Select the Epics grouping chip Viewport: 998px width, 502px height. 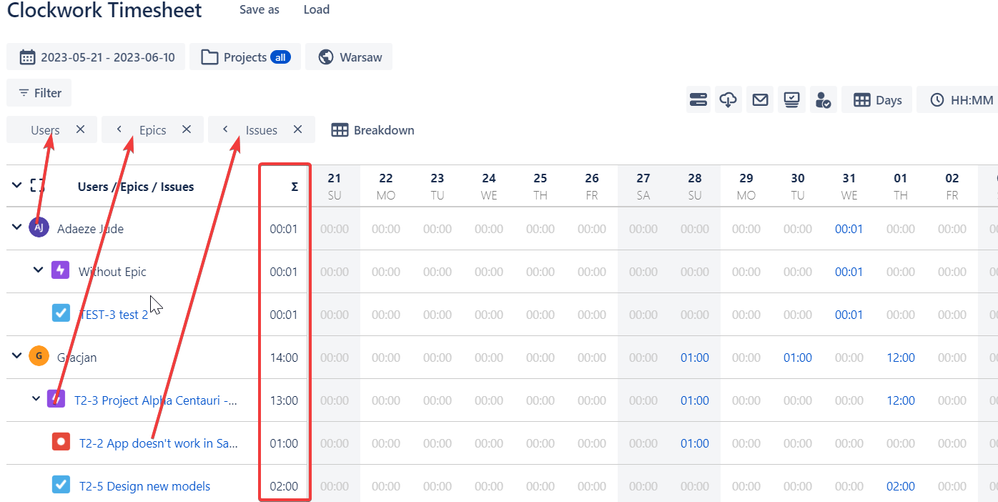[x=153, y=130]
